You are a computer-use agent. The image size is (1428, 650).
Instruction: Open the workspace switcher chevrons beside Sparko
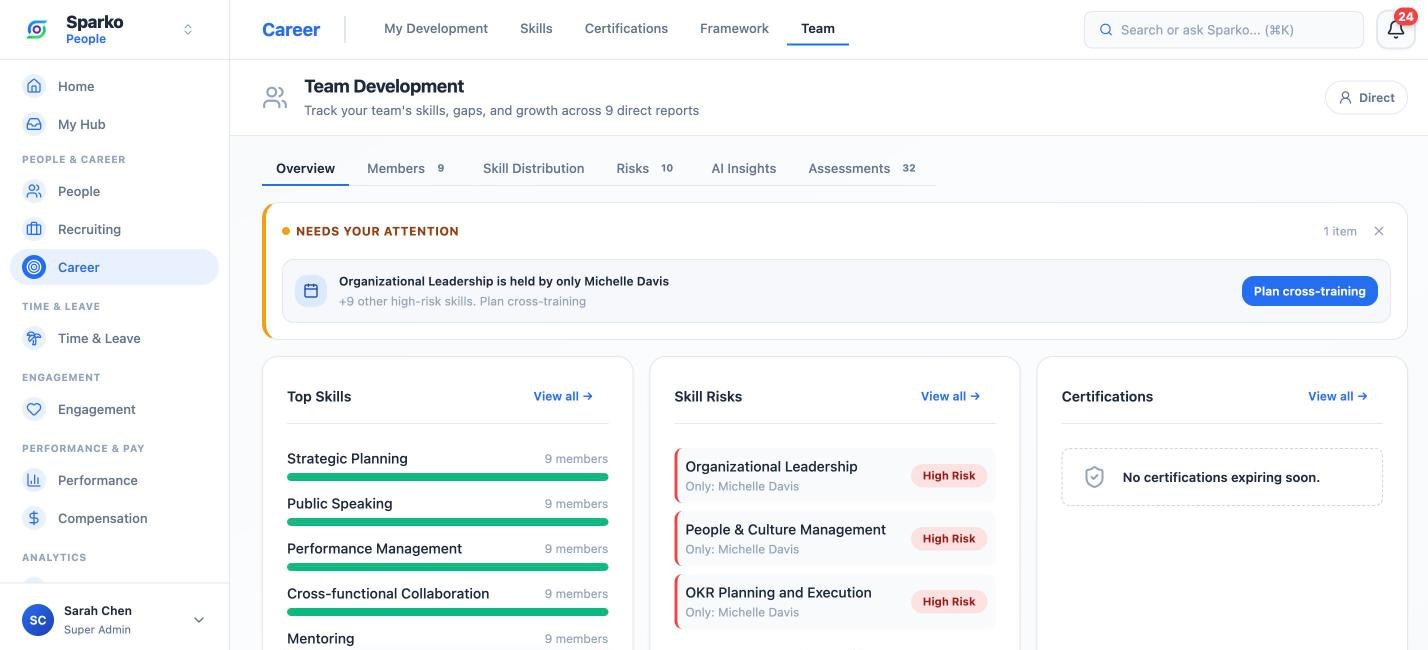[x=188, y=30]
